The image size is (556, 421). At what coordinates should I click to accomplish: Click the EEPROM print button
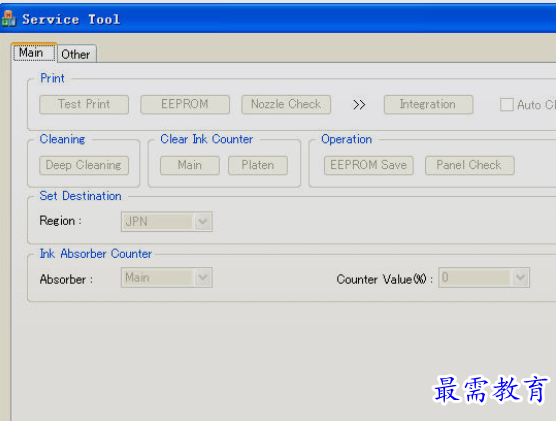[x=185, y=104]
